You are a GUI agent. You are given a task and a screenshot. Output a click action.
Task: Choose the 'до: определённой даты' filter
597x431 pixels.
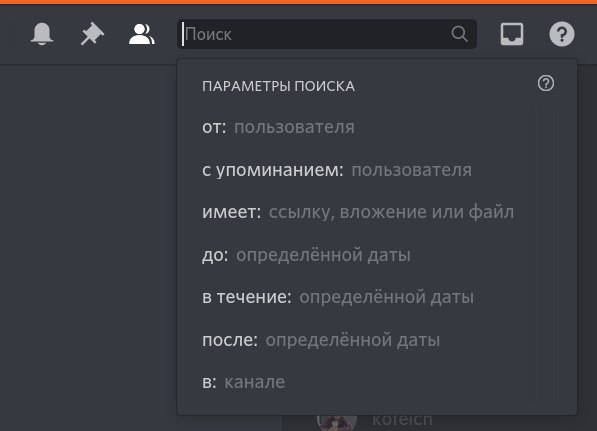coord(377,254)
